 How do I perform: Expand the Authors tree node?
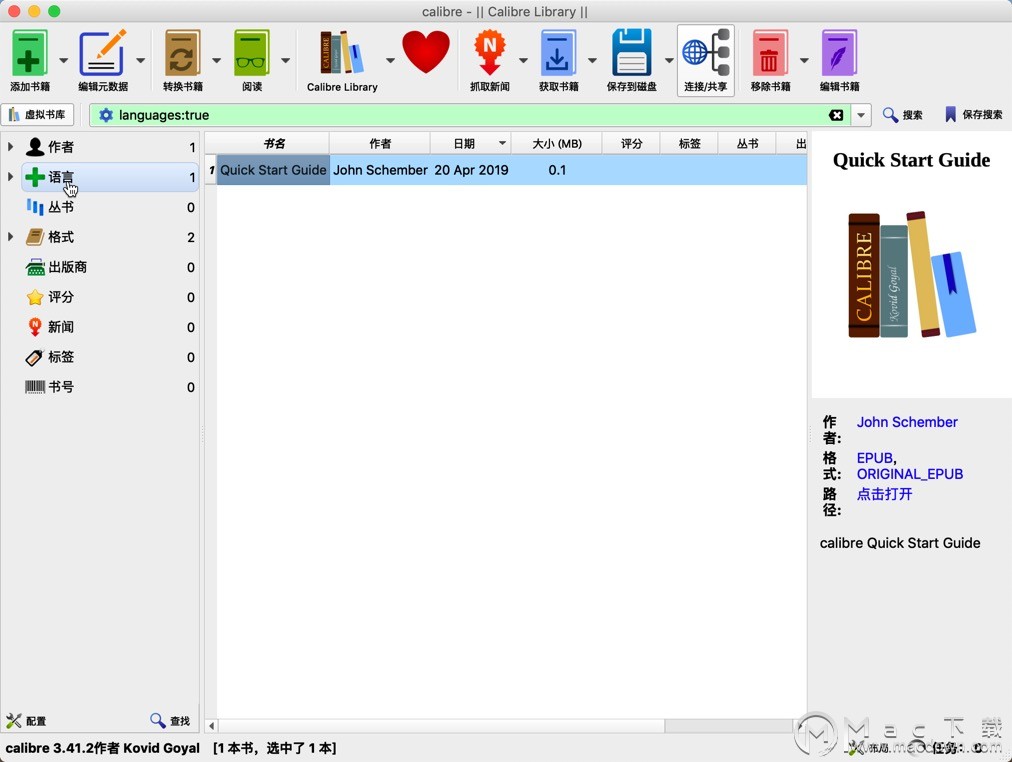(10, 146)
